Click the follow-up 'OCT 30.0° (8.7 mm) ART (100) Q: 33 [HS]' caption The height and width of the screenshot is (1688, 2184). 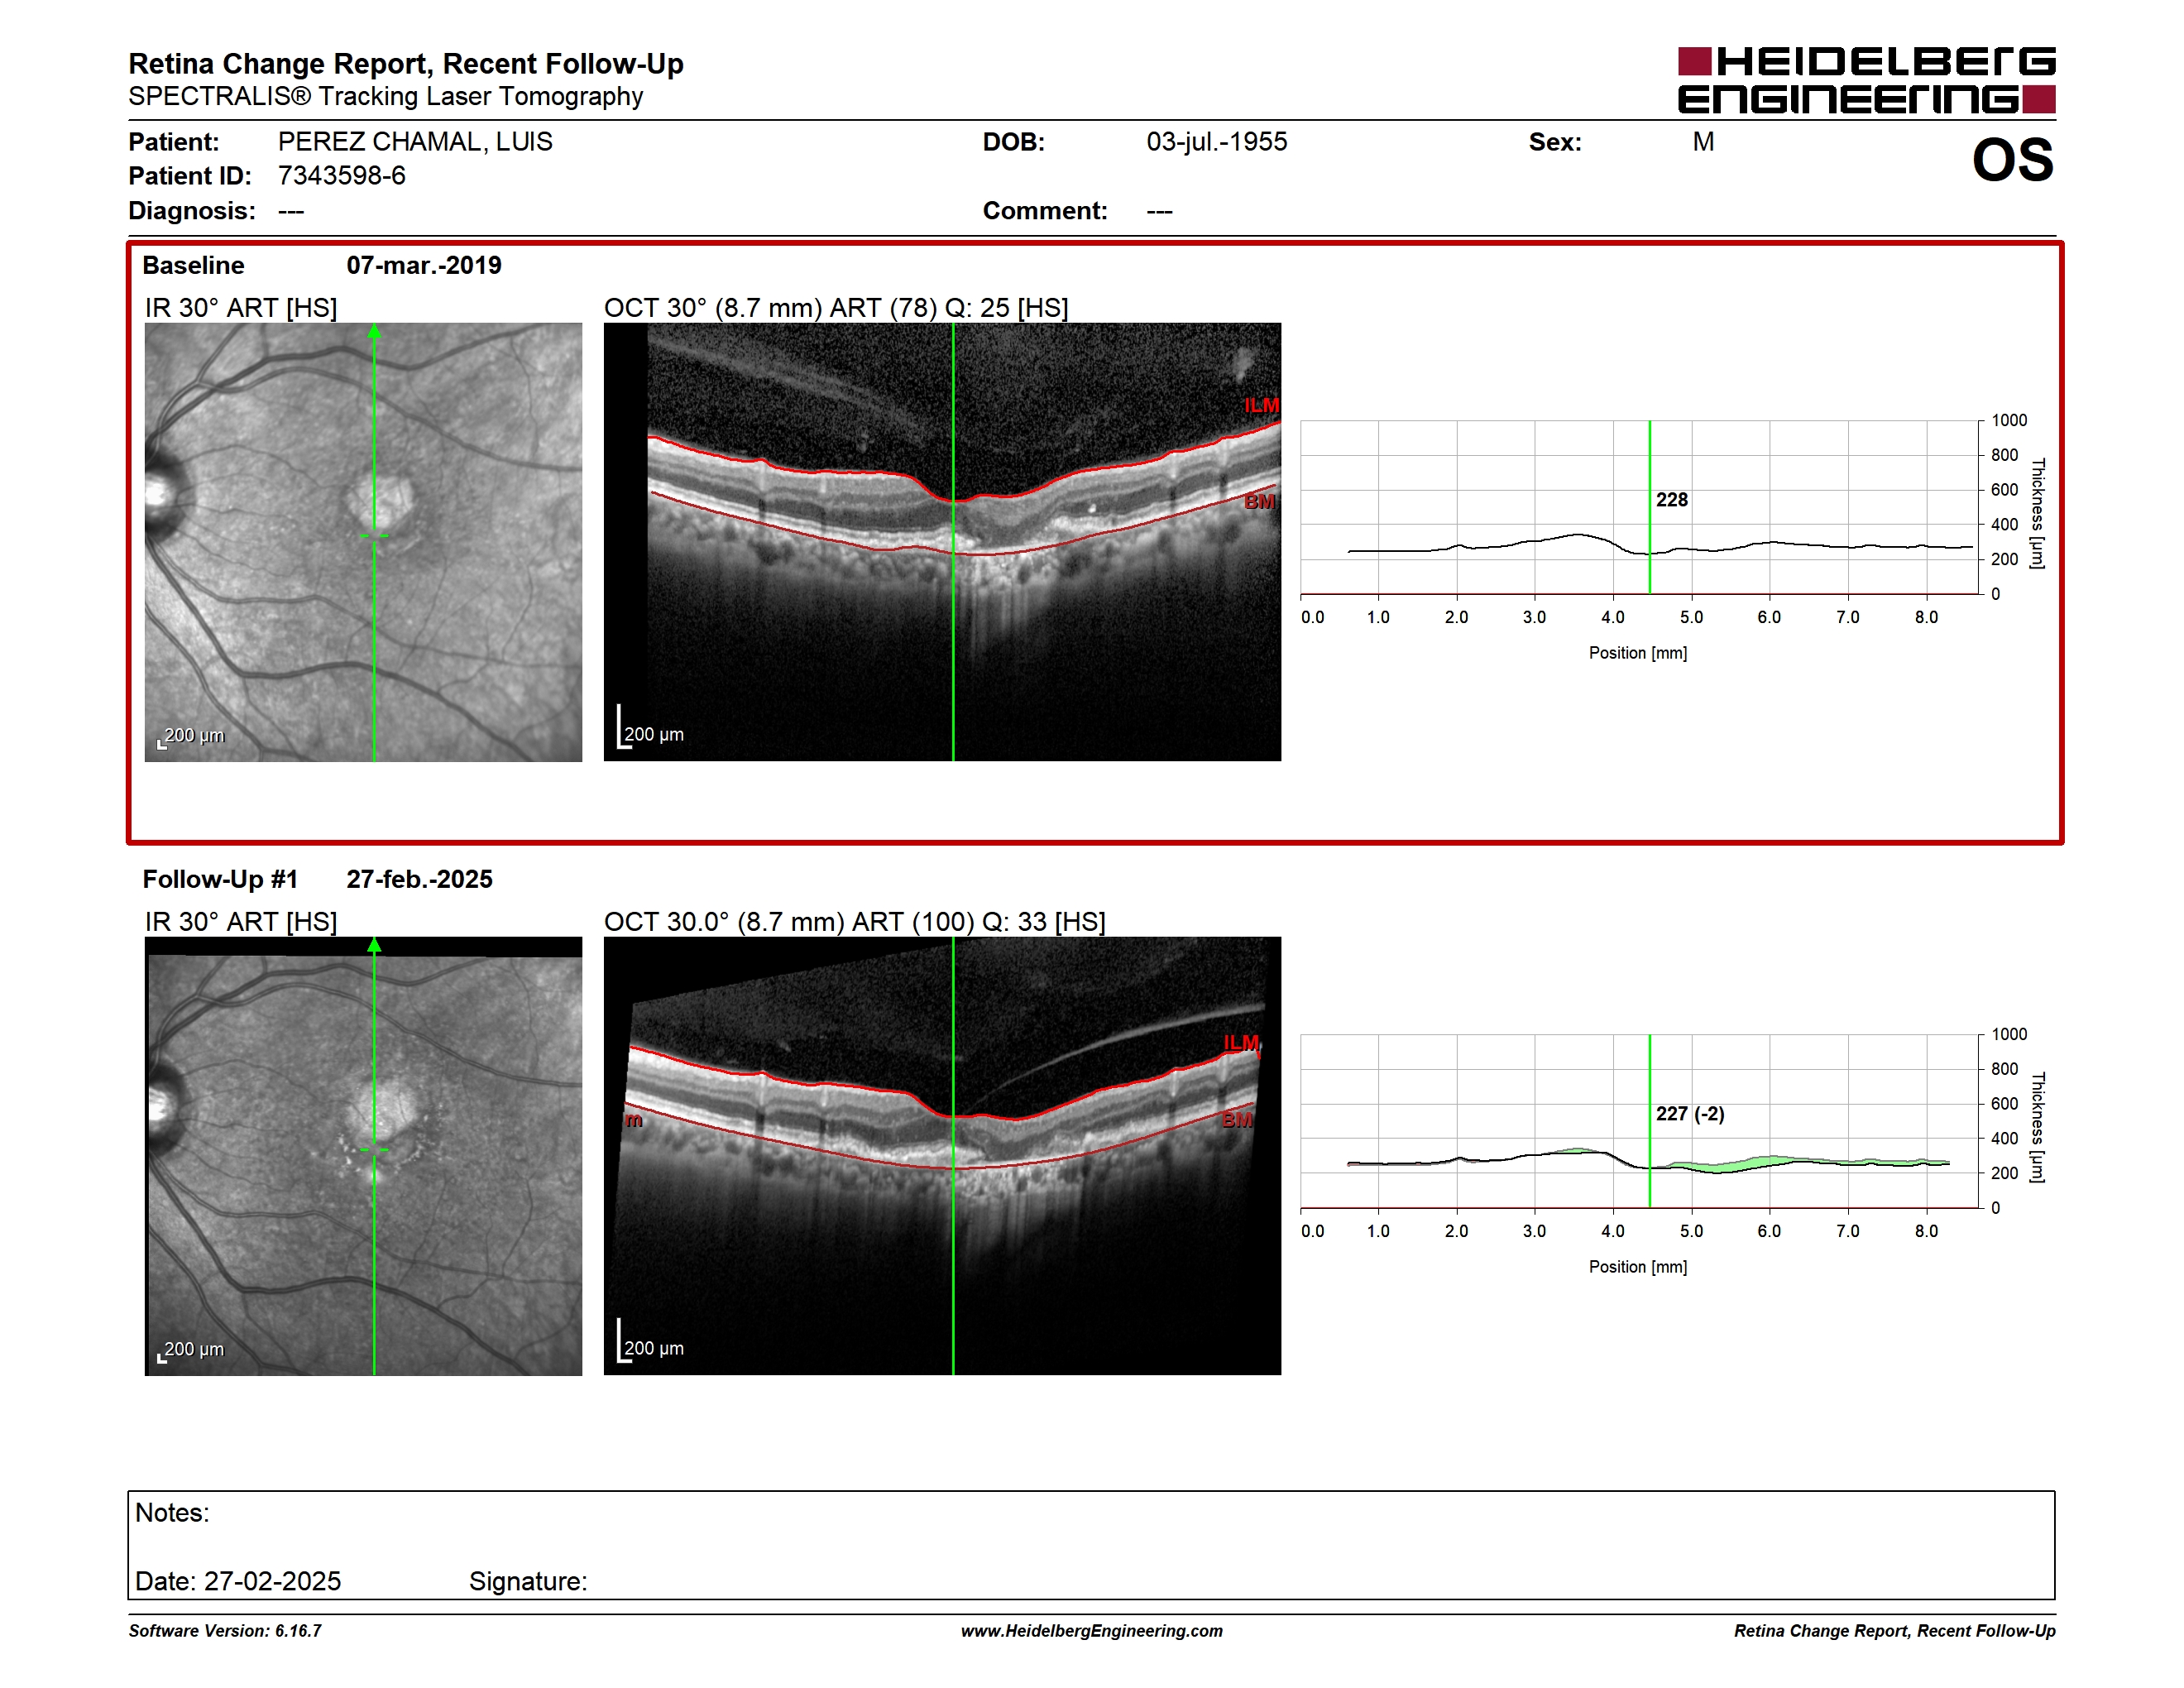tap(855, 921)
